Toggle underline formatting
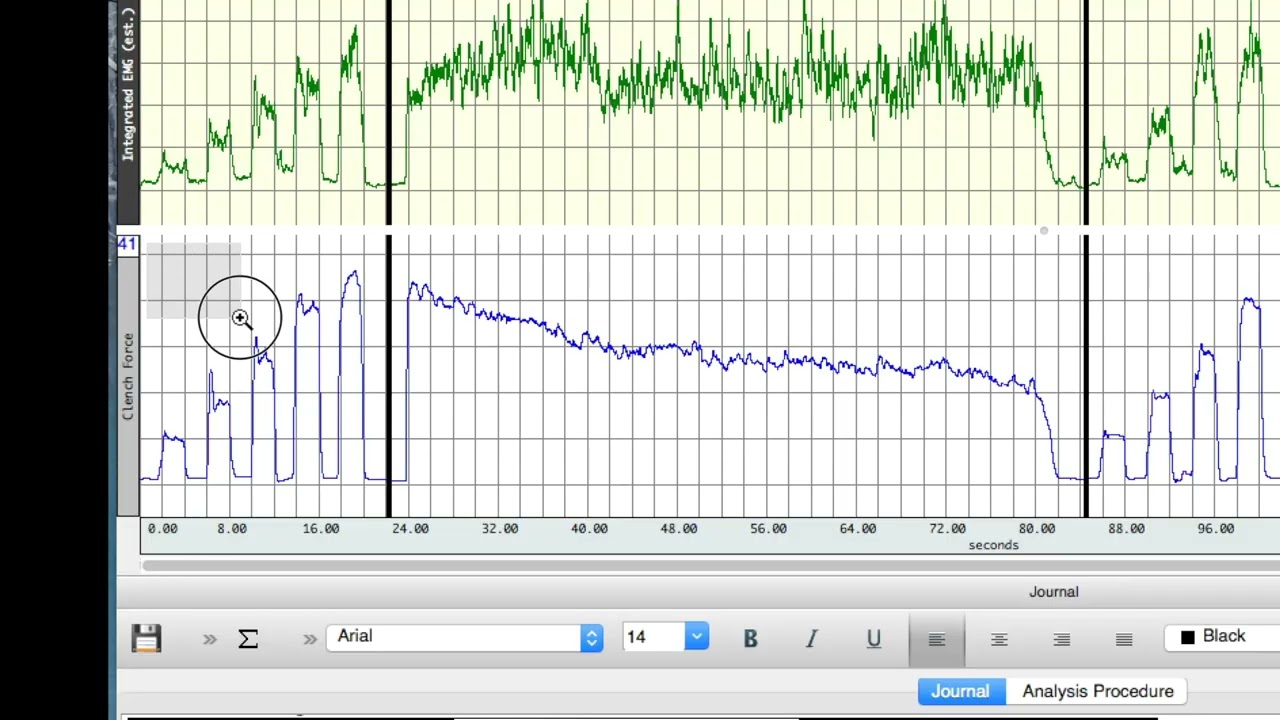Viewport: 1280px width, 720px height. (x=874, y=638)
